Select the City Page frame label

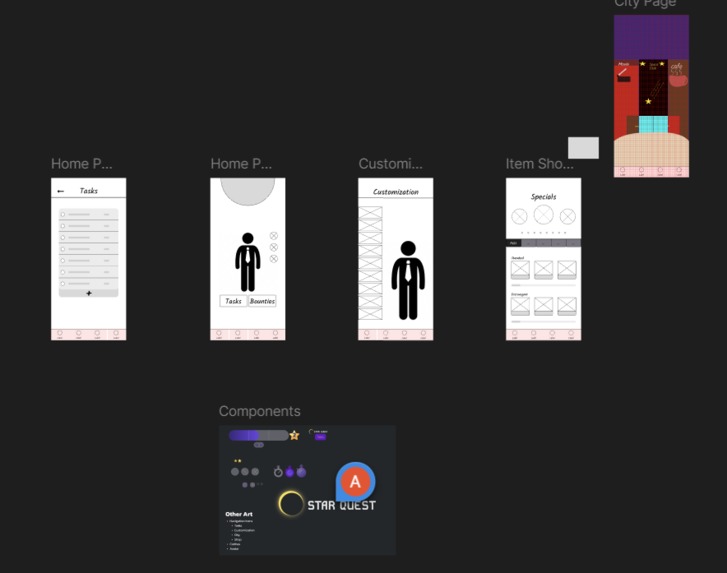click(x=645, y=4)
